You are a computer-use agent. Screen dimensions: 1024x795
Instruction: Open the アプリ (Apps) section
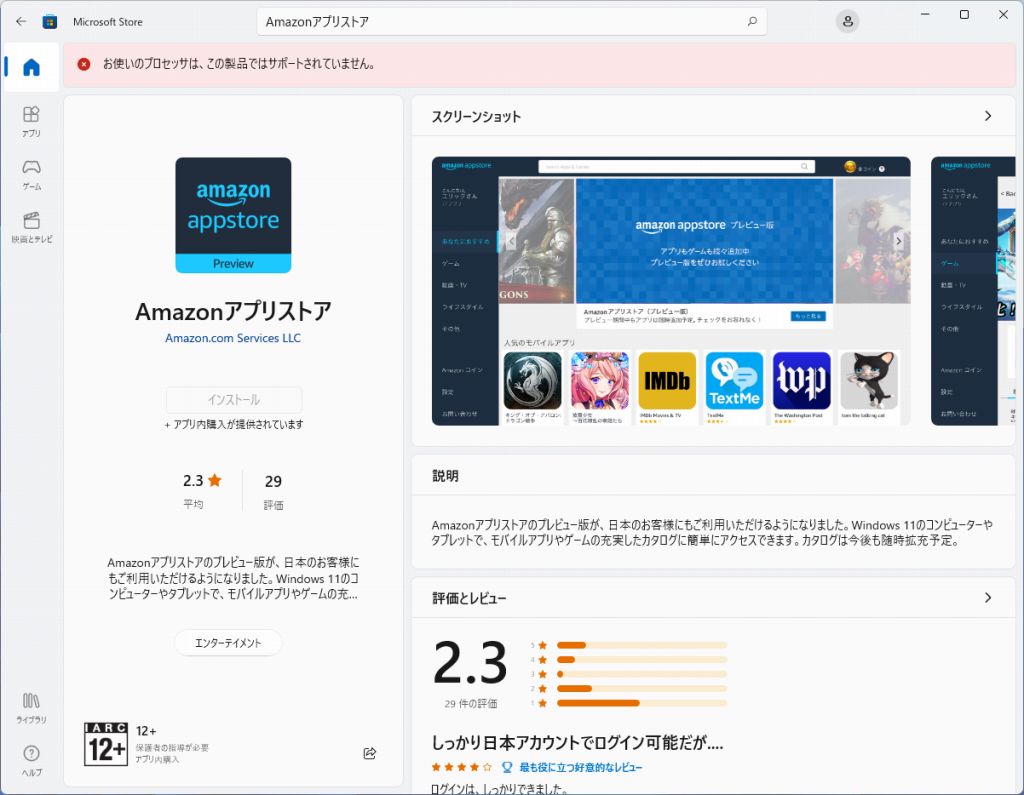(x=31, y=122)
